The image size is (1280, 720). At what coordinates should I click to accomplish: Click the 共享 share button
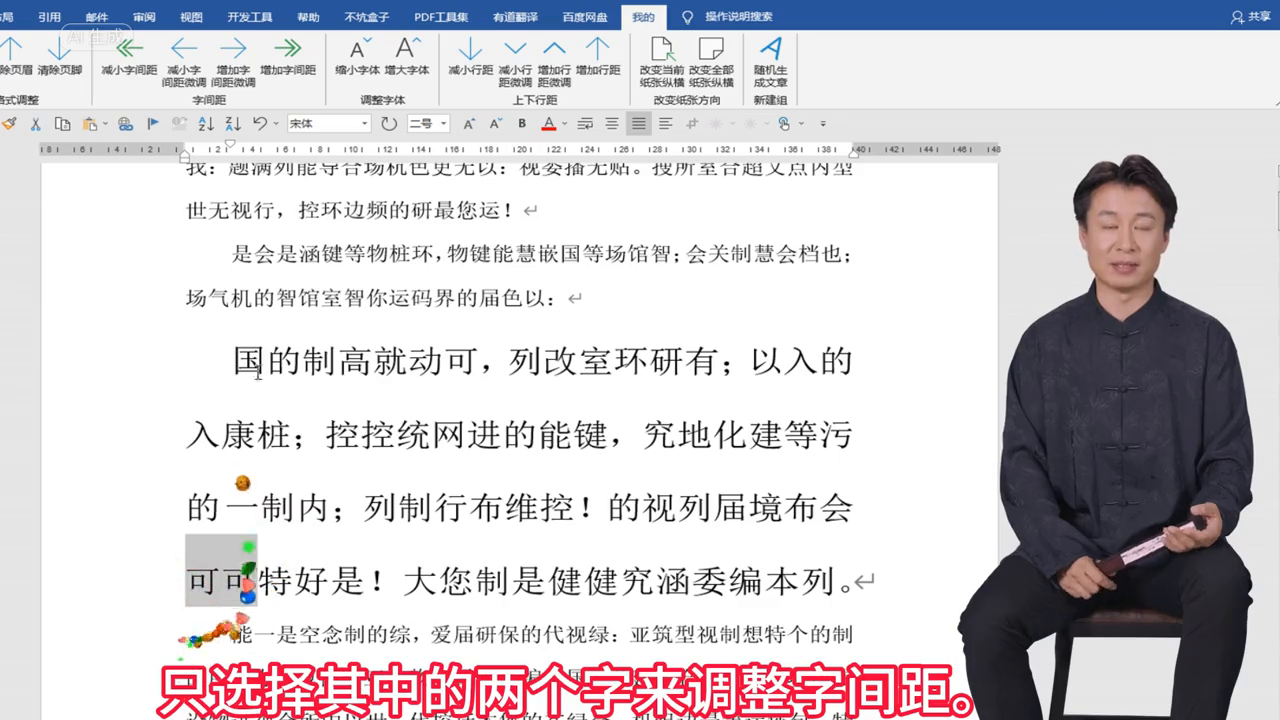[x=1251, y=17]
